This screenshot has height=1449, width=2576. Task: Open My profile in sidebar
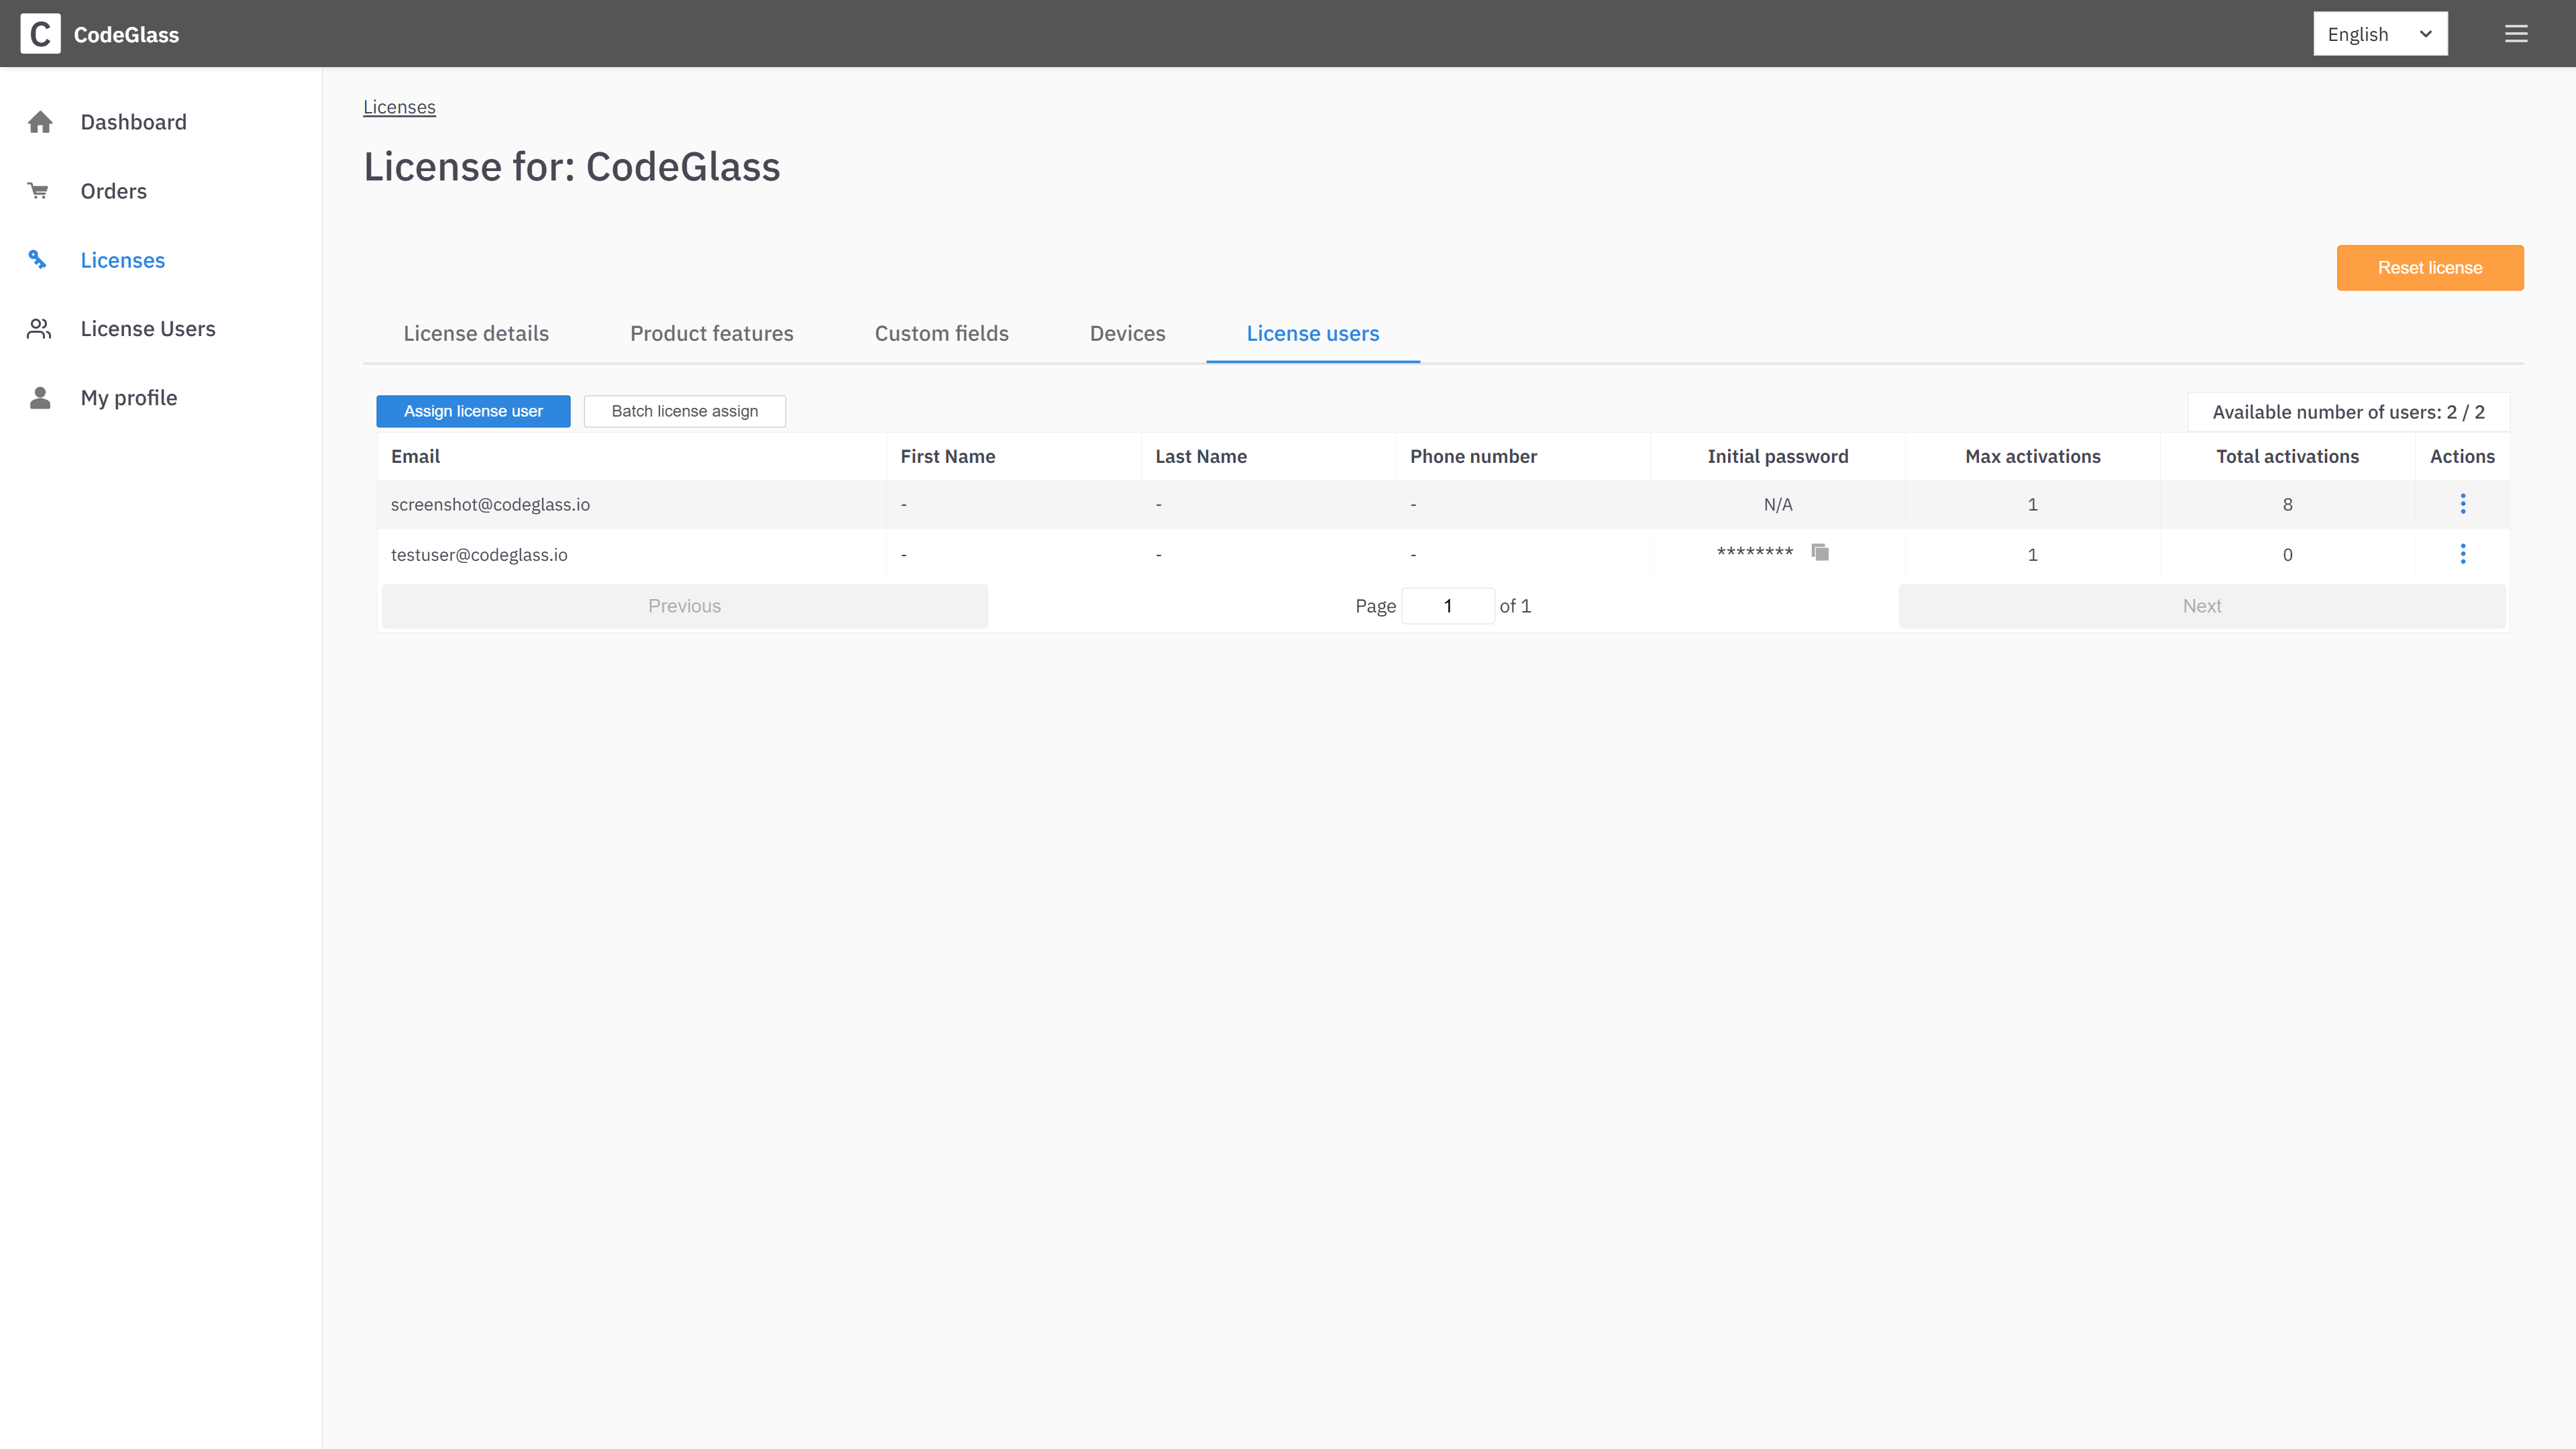(x=129, y=398)
